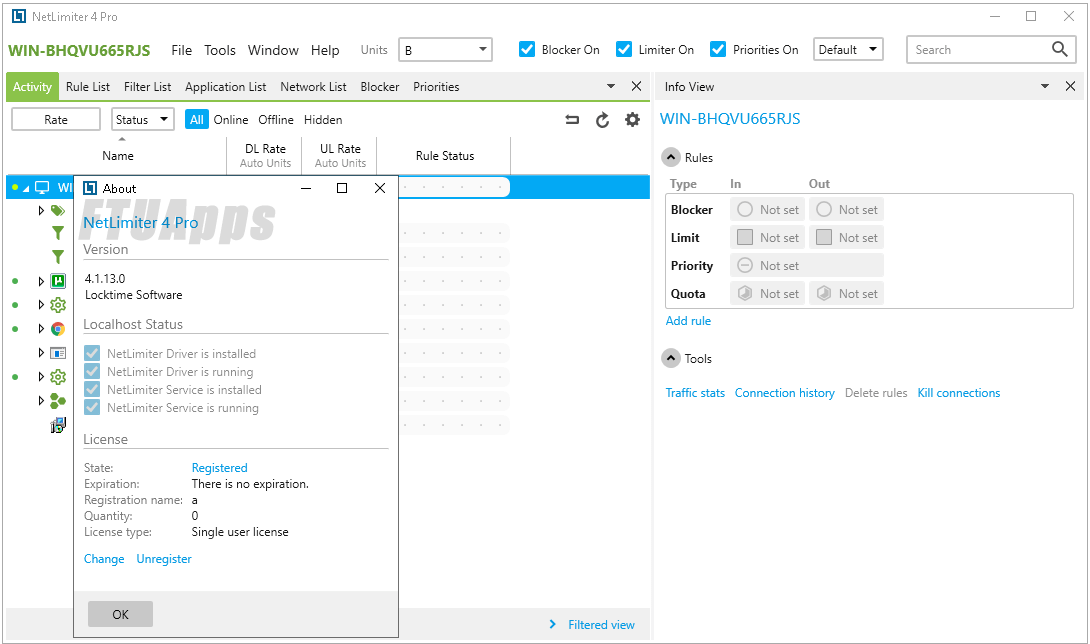Collapse the Tools section chevron

pos(670,358)
